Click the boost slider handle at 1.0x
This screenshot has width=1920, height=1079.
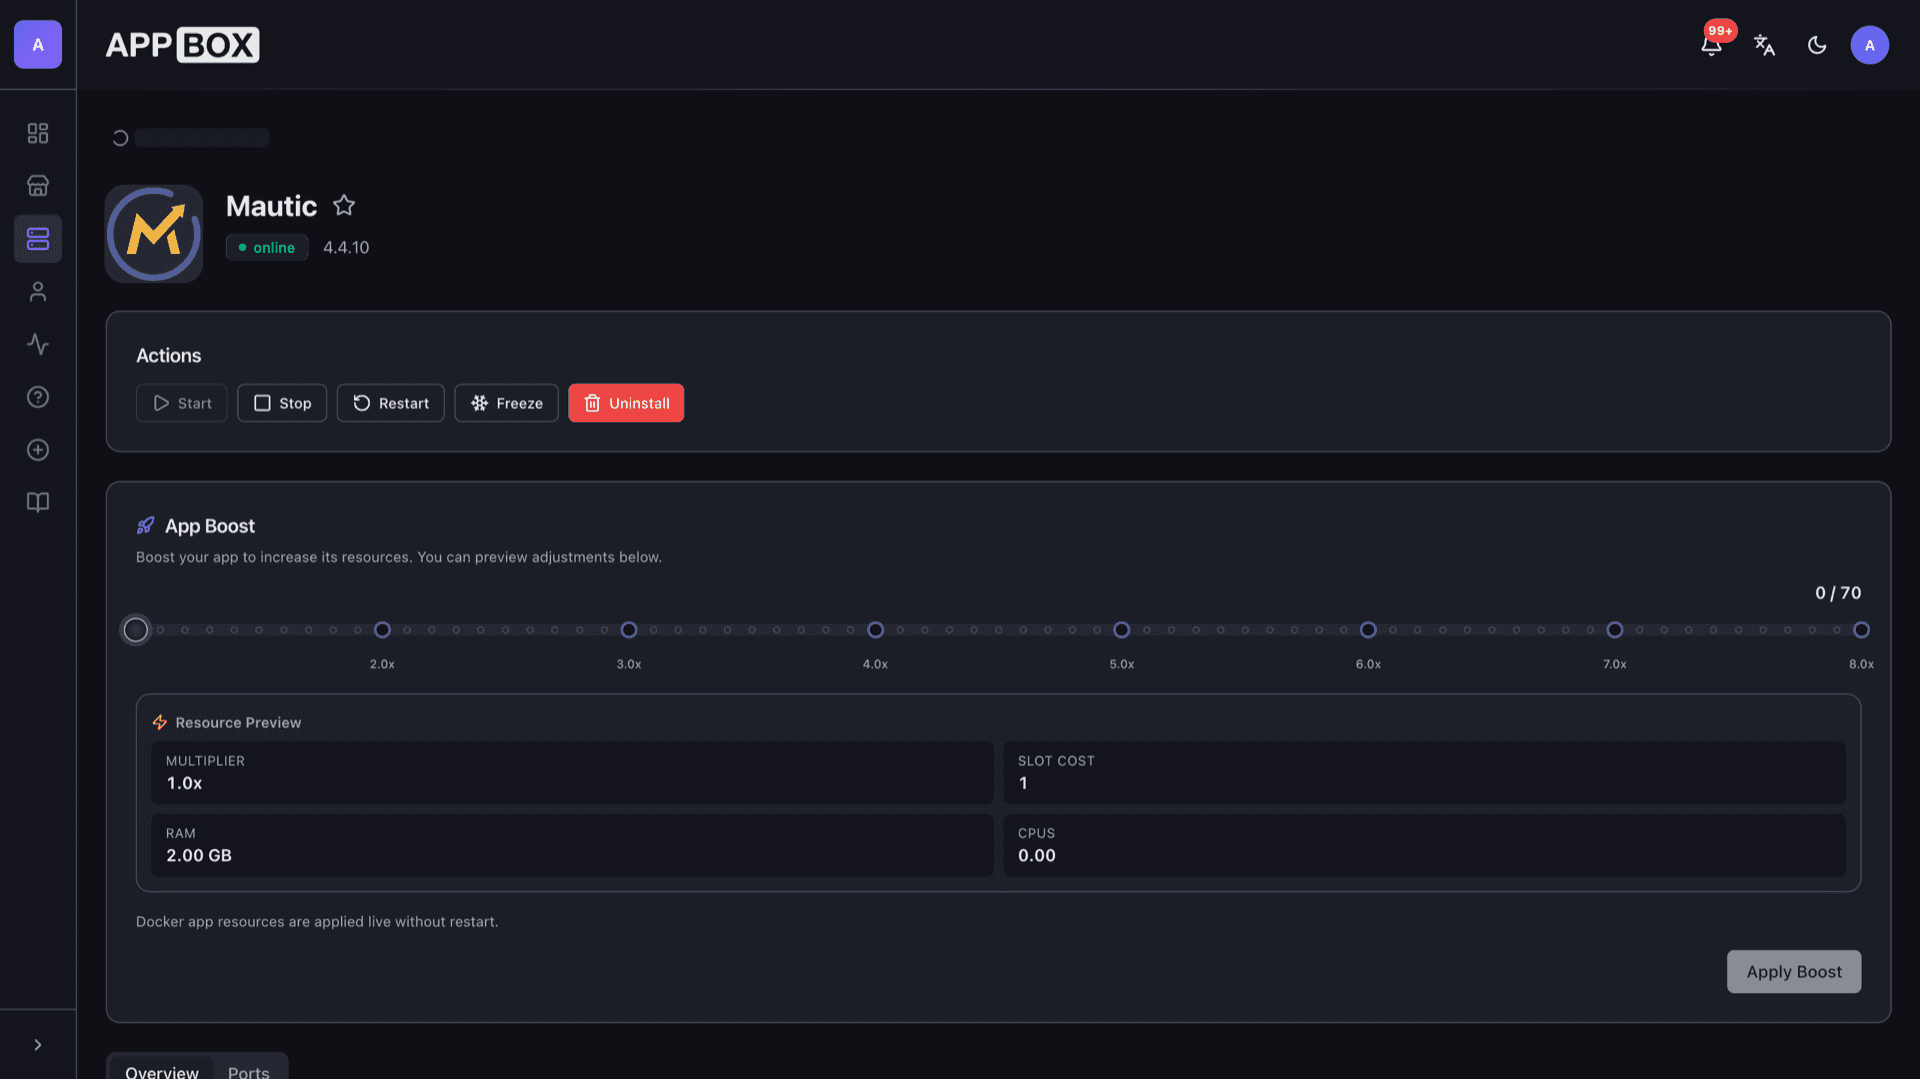[136, 630]
